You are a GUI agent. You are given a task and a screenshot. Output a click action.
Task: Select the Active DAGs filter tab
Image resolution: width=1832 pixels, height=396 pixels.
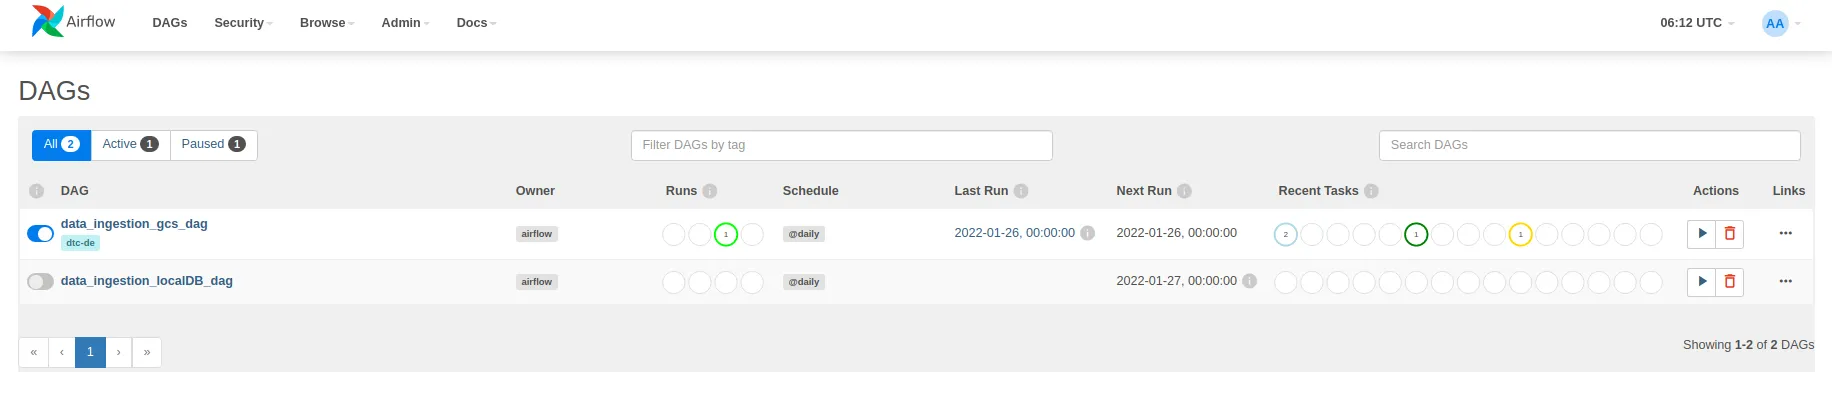[x=131, y=145]
